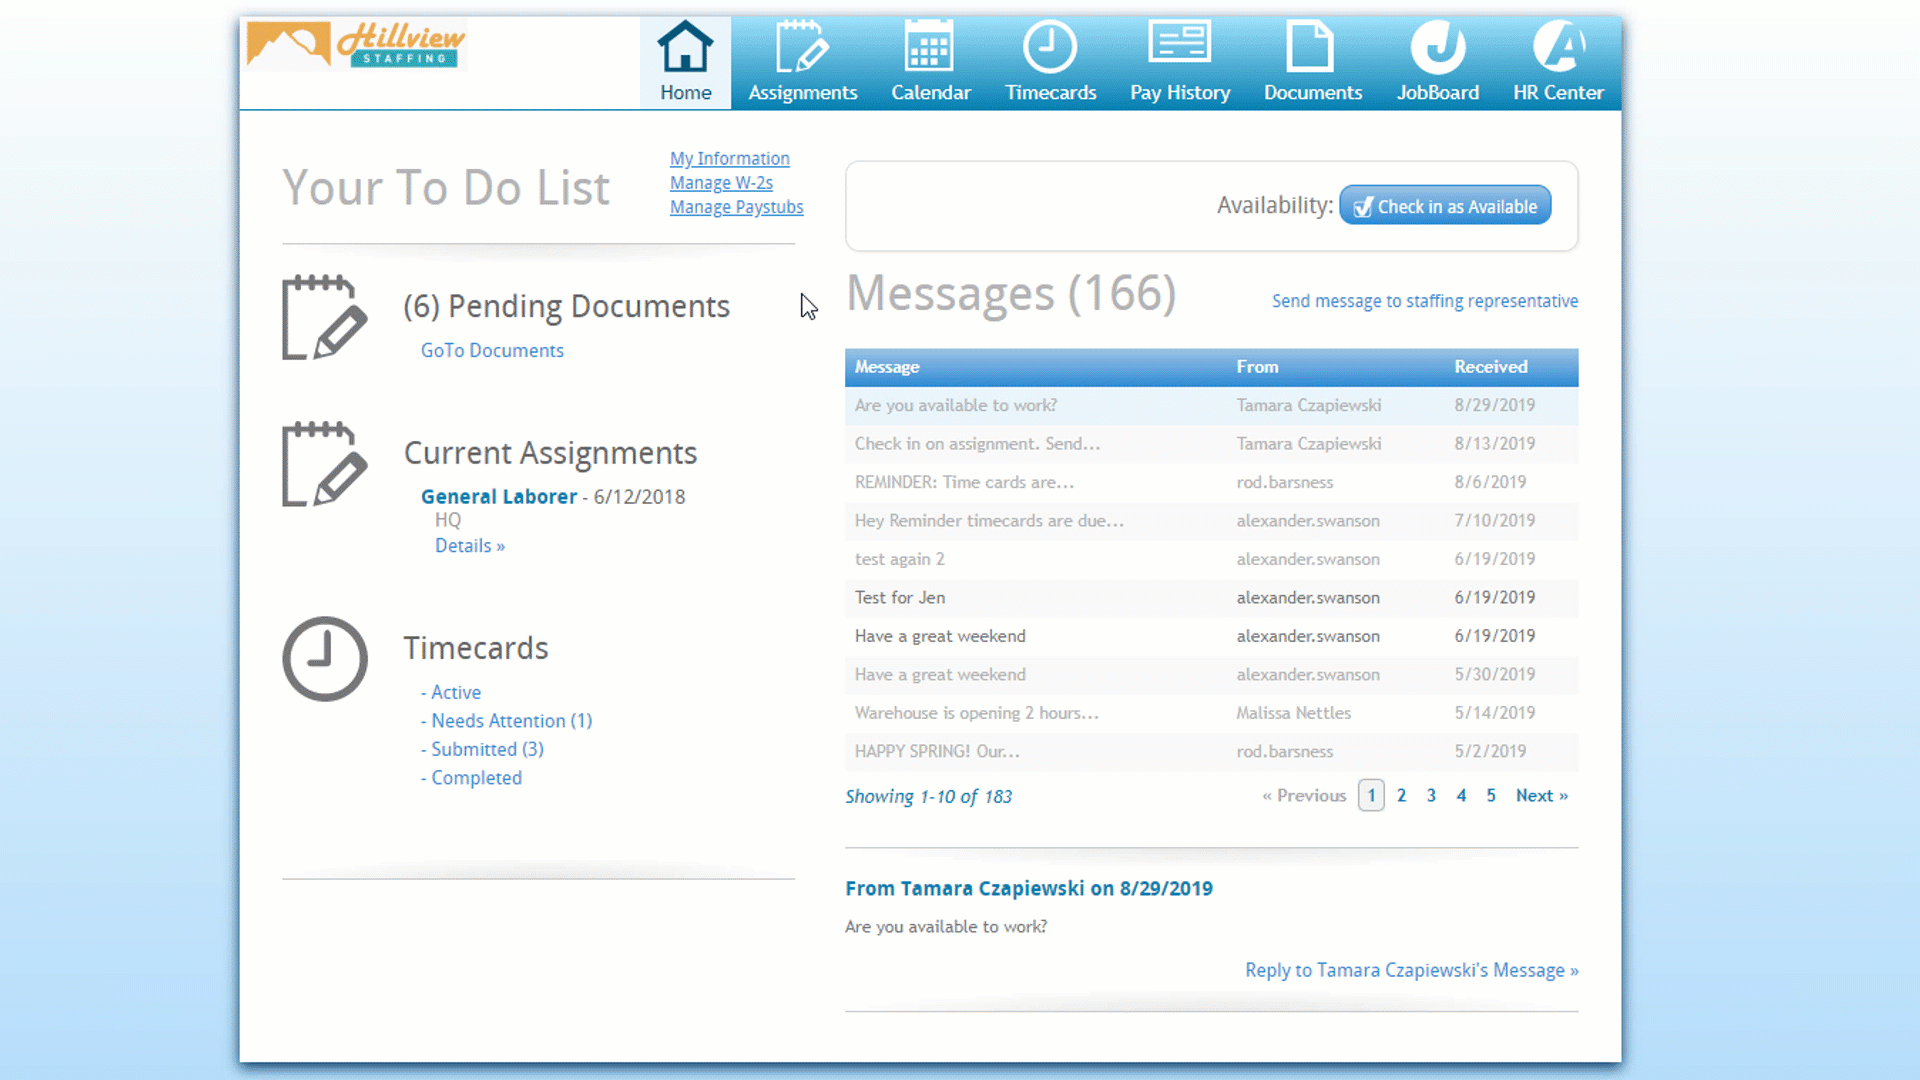
Task: Check in as Available
Action: pos(1445,206)
